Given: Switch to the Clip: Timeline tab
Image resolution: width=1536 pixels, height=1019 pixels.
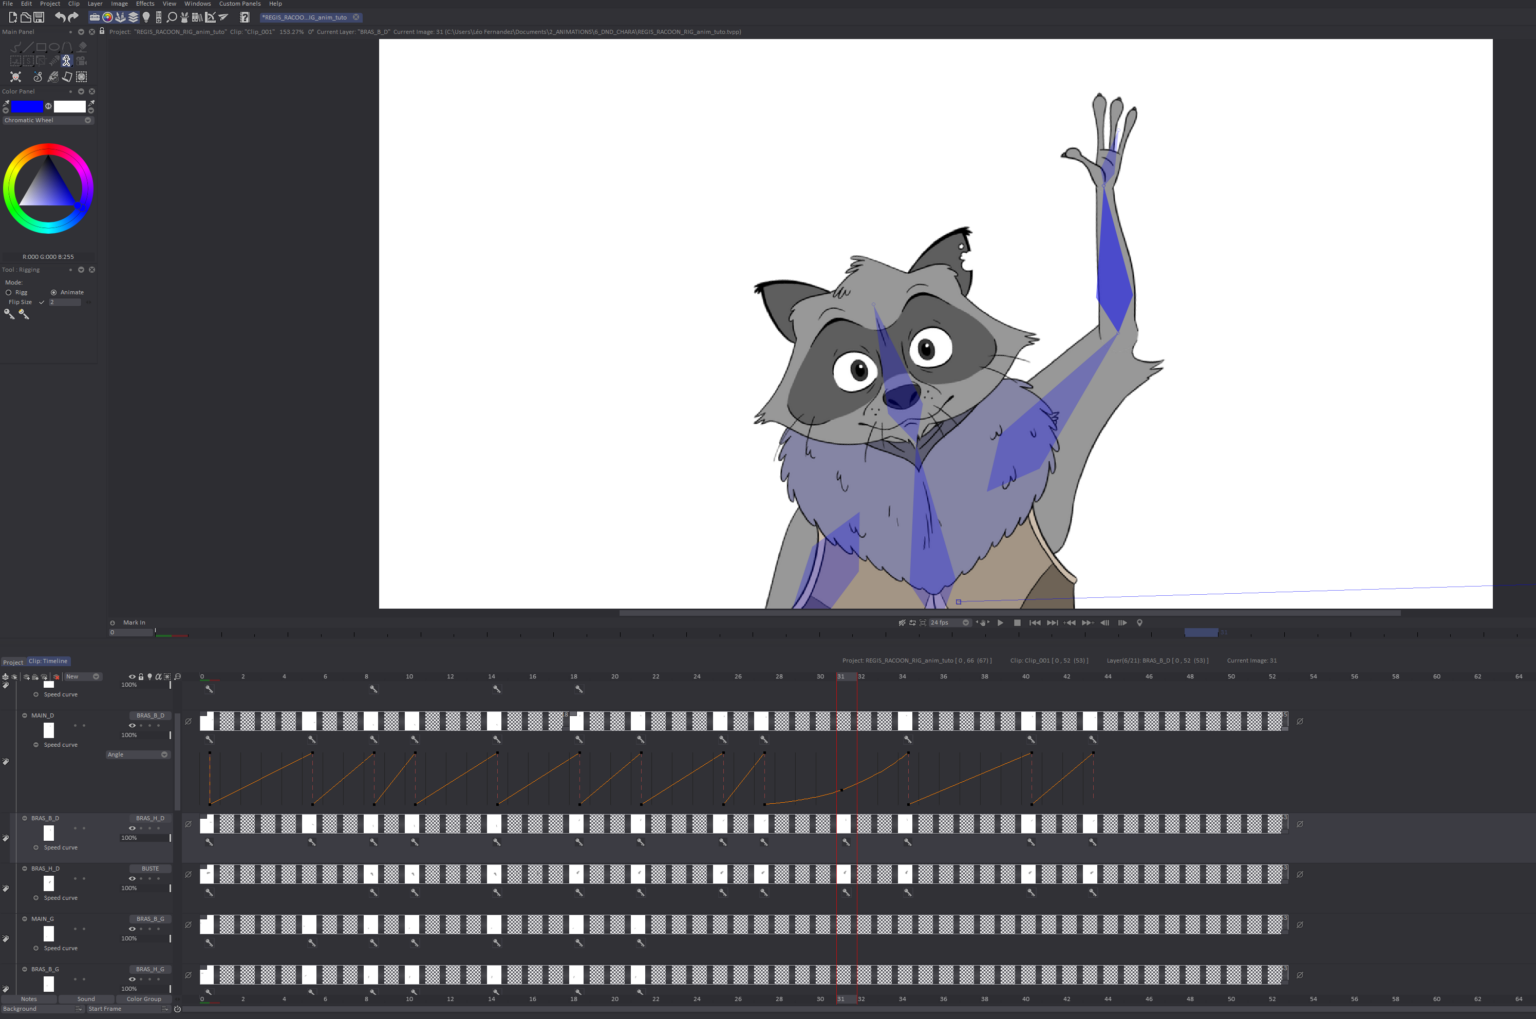Looking at the screenshot, I should click(48, 660).
